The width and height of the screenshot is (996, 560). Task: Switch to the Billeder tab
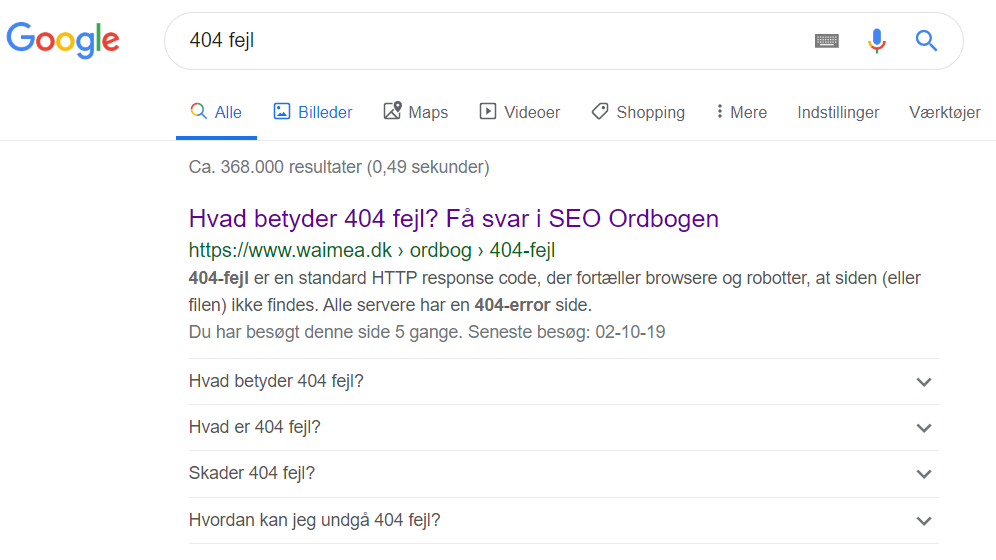pos(325,112)
